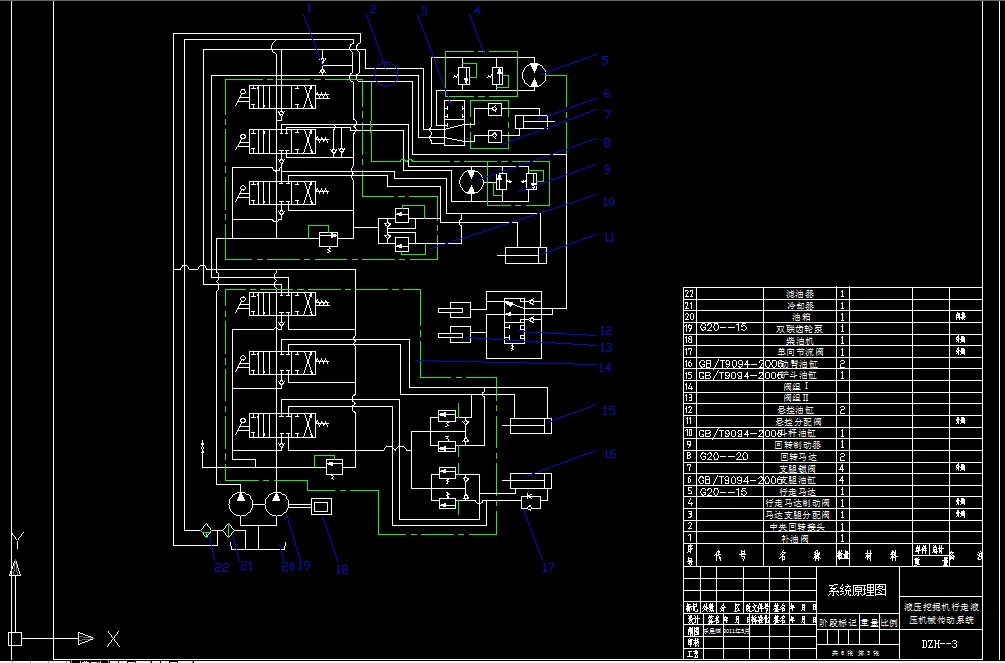The height and width of the screenshot is (663, 1005).
Task: Select the '柴油机' cell in parts list
Action: point(801,340)
